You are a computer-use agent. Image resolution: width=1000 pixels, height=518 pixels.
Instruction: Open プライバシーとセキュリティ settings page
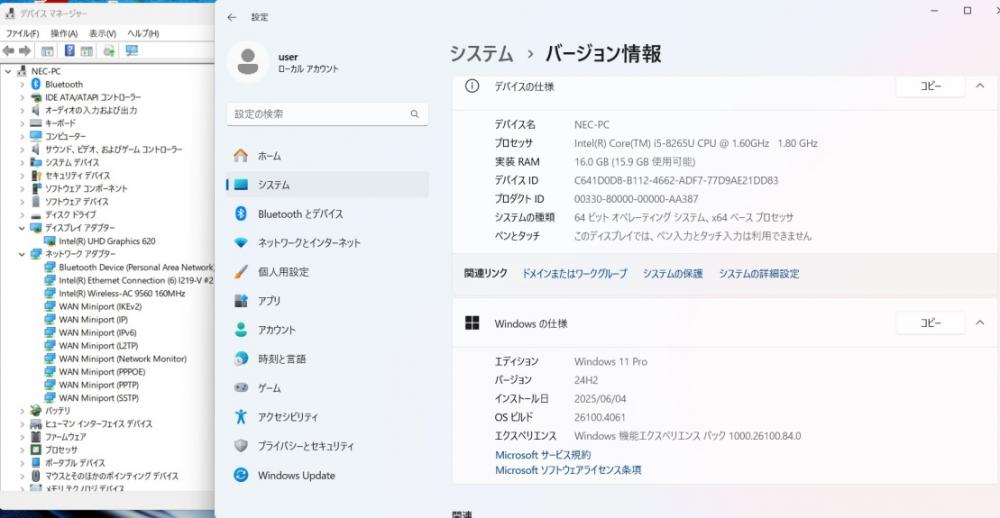tap(327, 446)
